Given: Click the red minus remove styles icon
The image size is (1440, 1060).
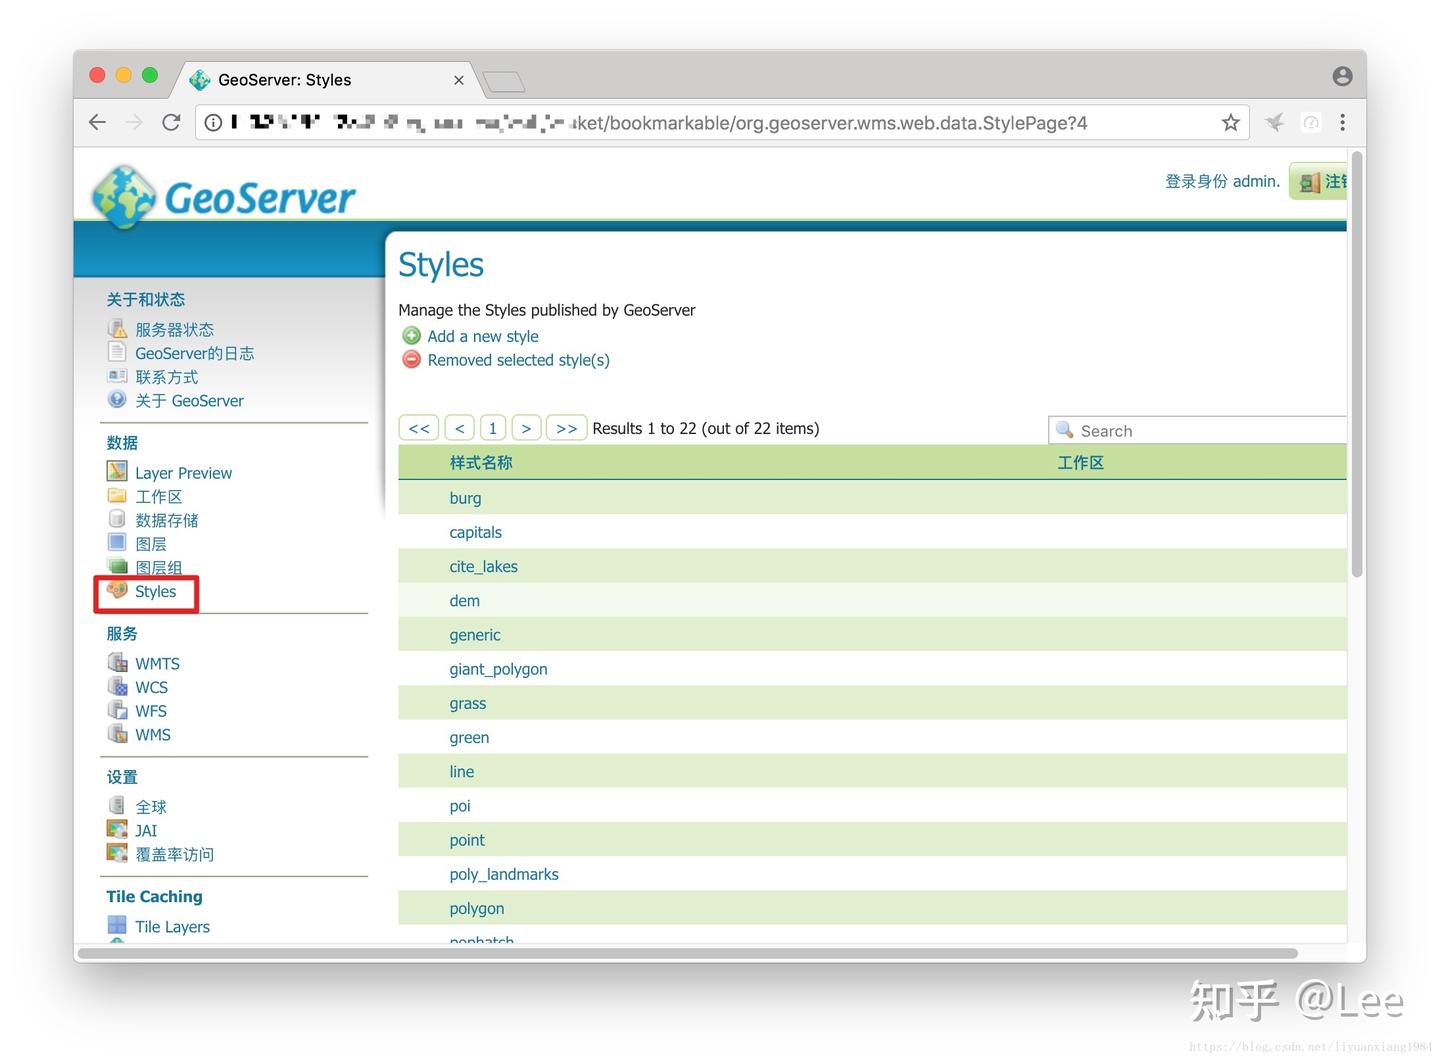Looking at the screenshot, I should tap(411, 359).
